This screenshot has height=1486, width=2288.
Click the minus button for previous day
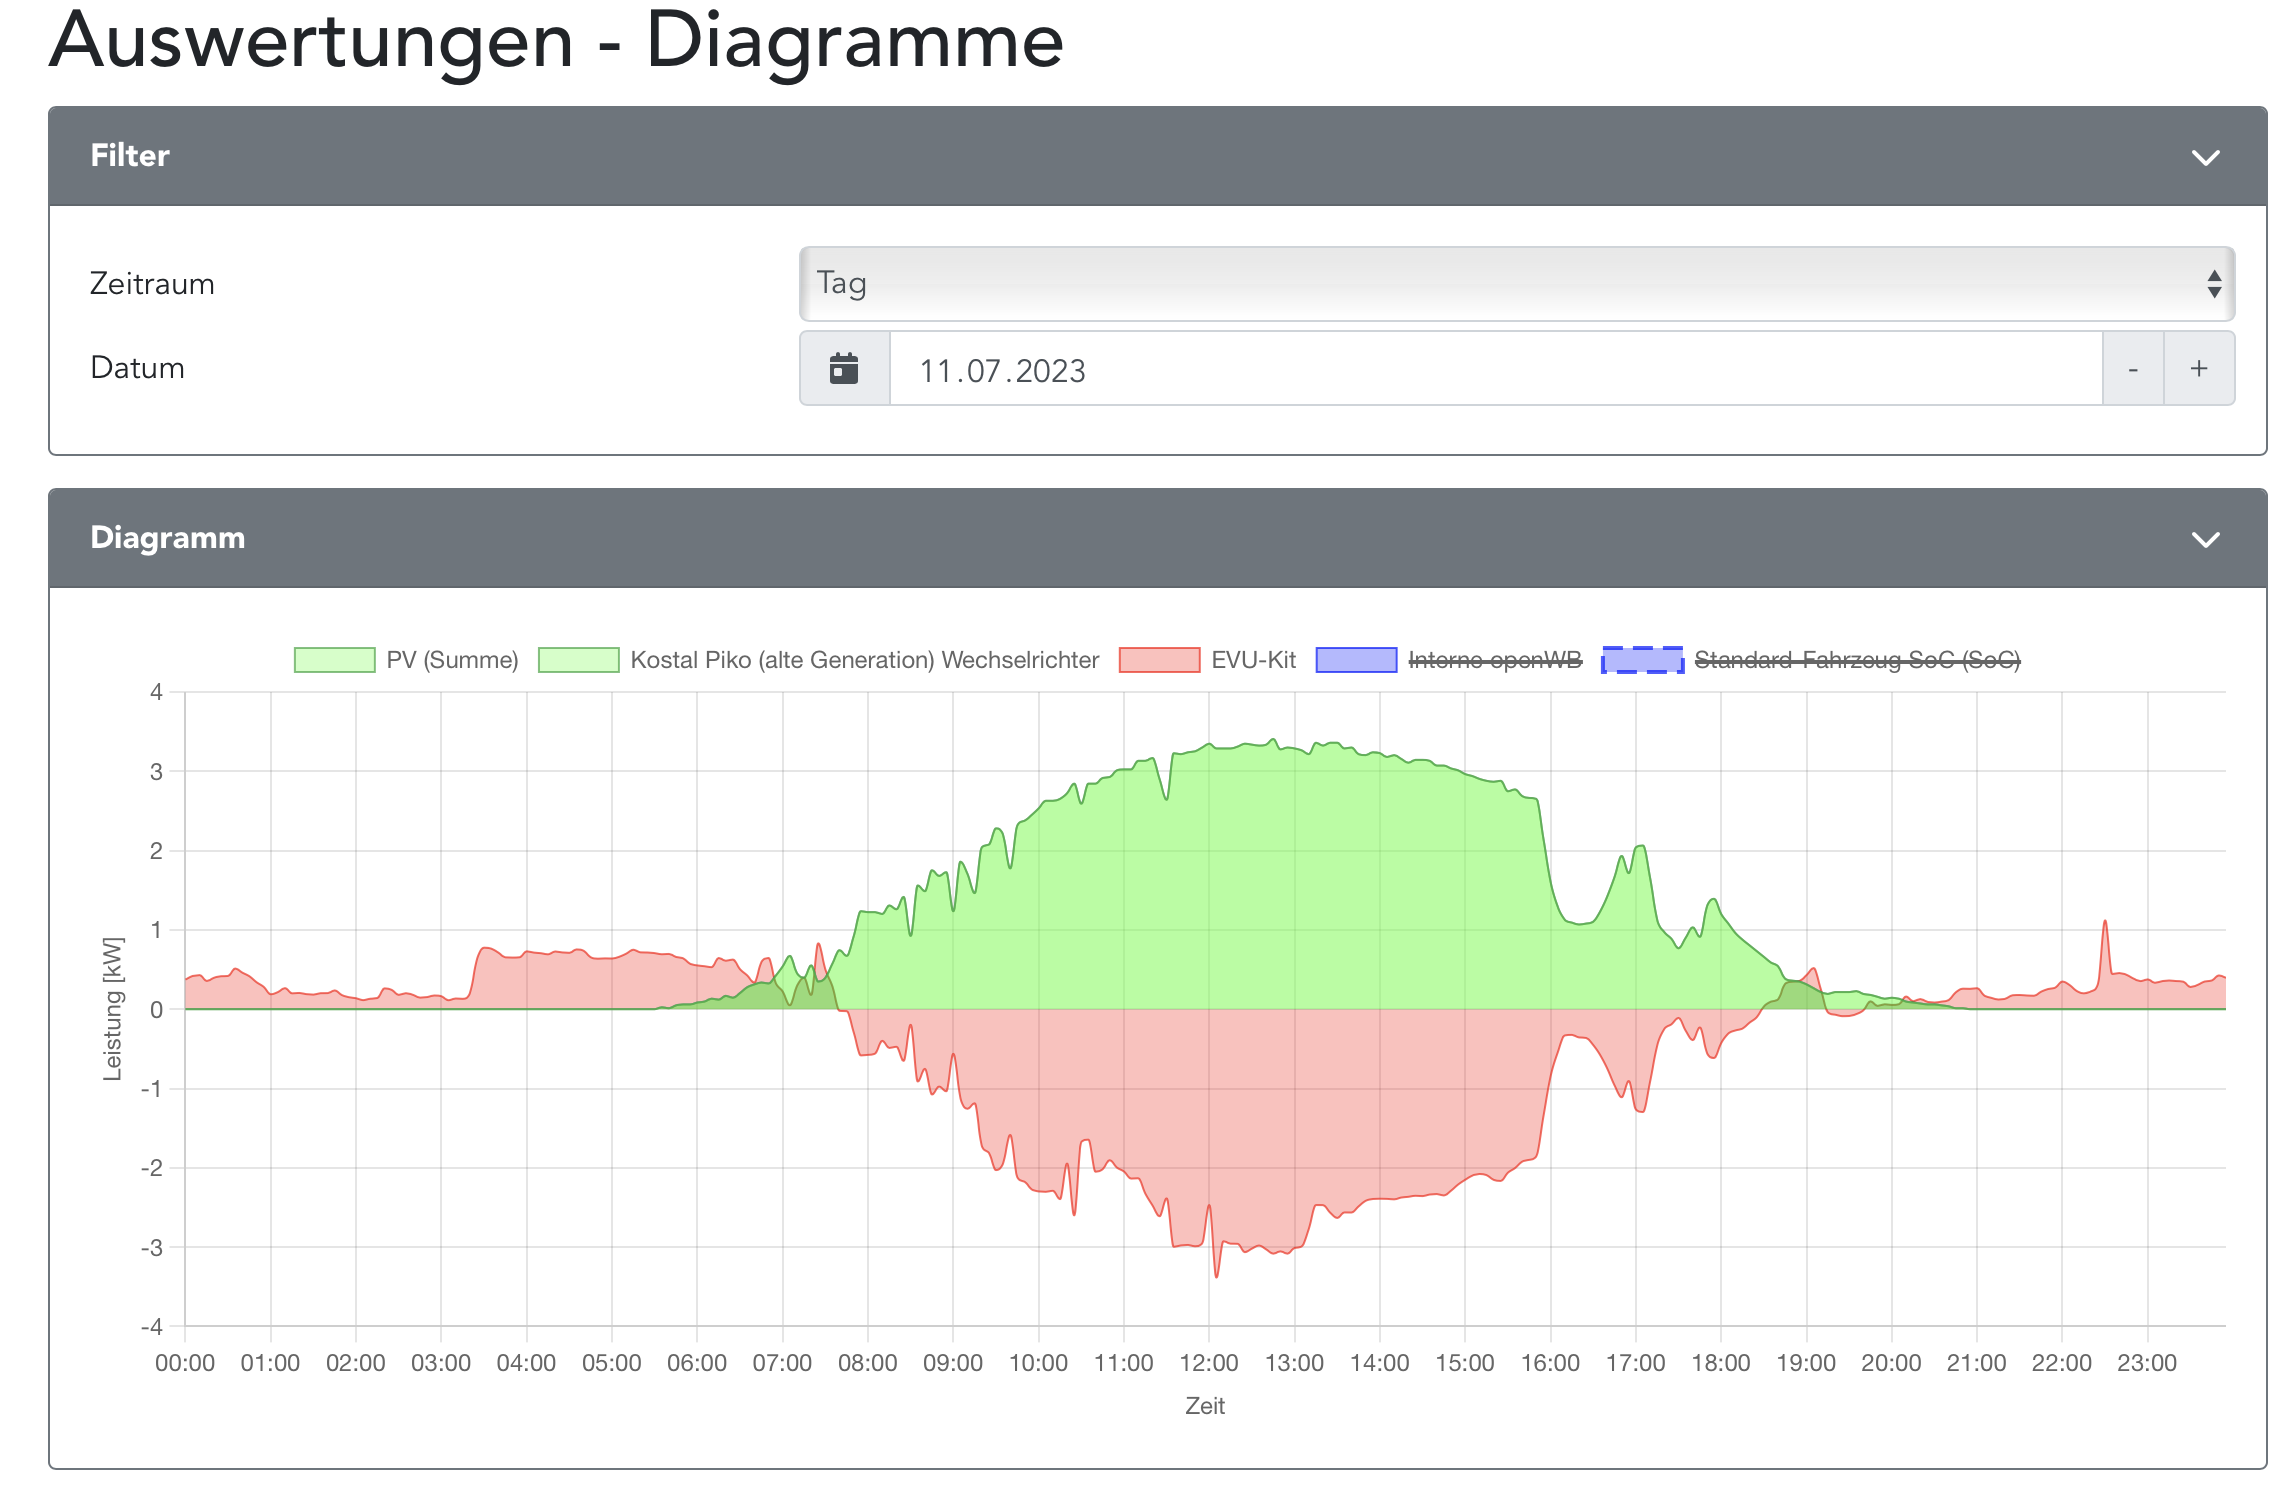click(2132, 369)
